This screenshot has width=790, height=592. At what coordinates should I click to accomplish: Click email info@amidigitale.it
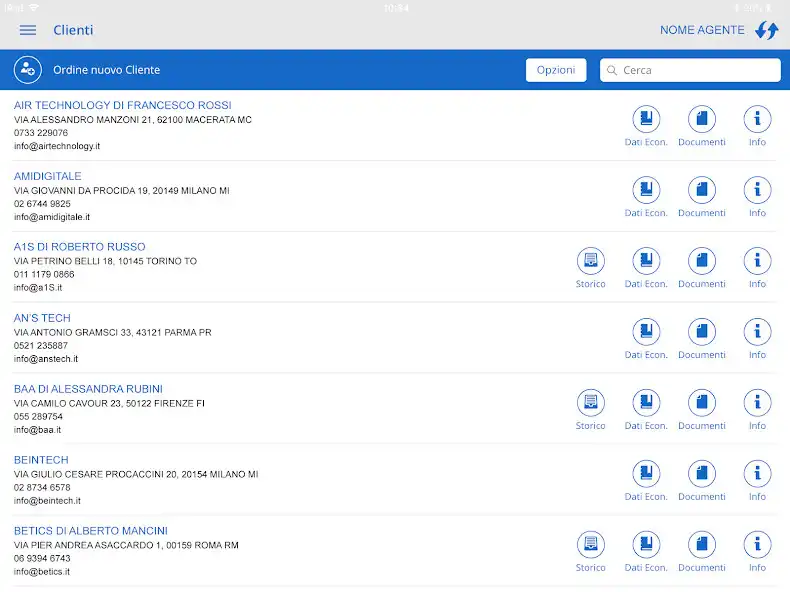52,217
